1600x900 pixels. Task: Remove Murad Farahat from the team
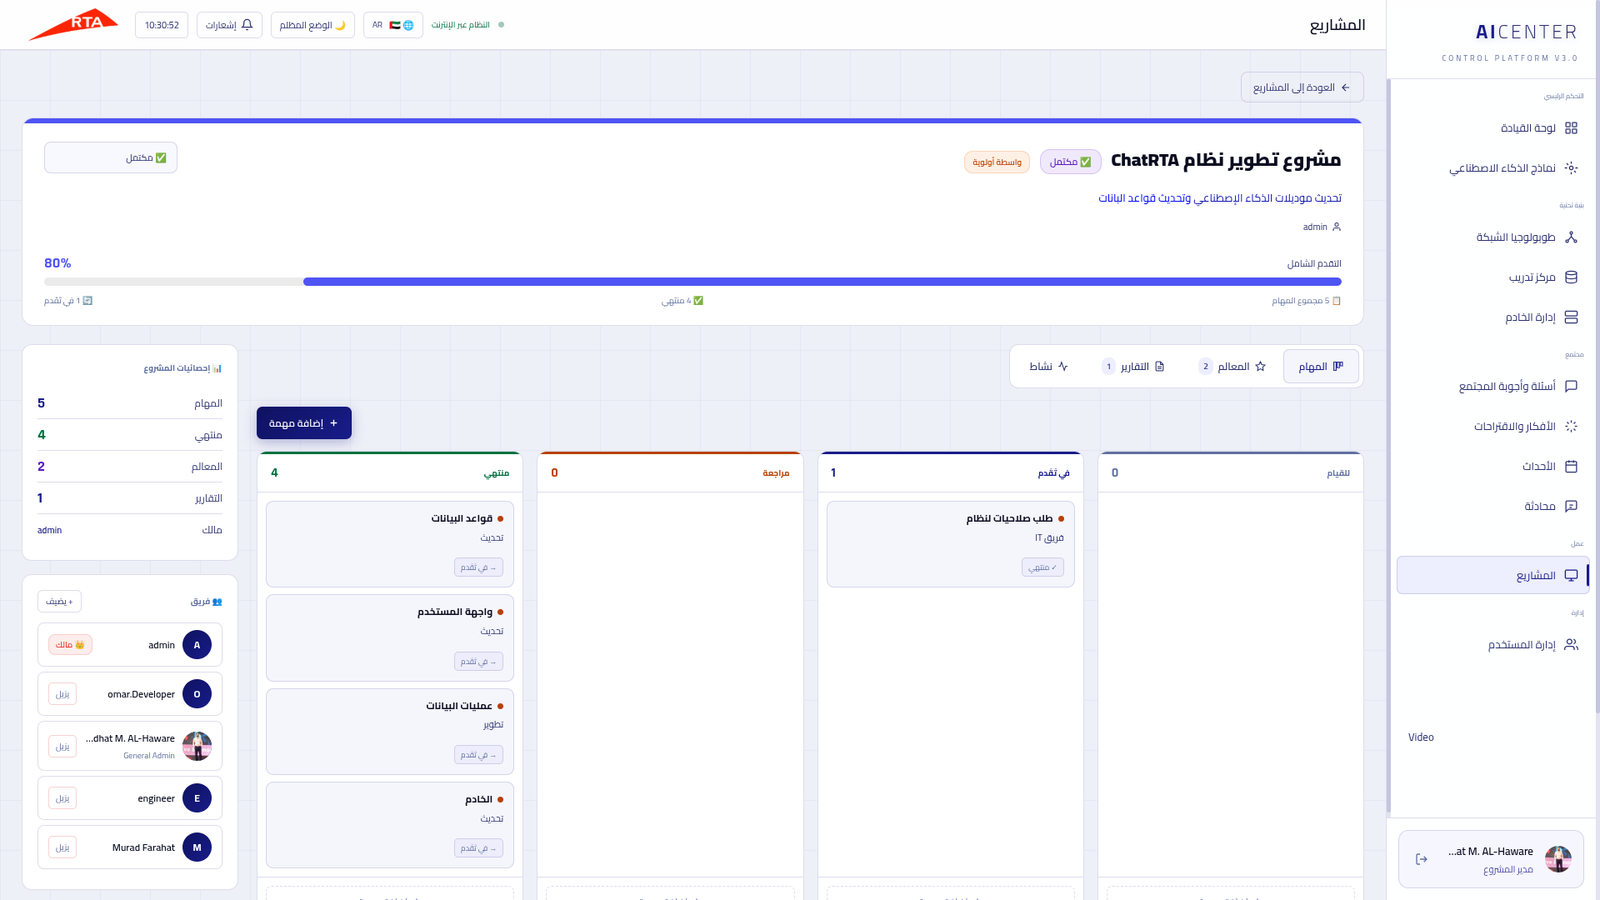[62, 847]
